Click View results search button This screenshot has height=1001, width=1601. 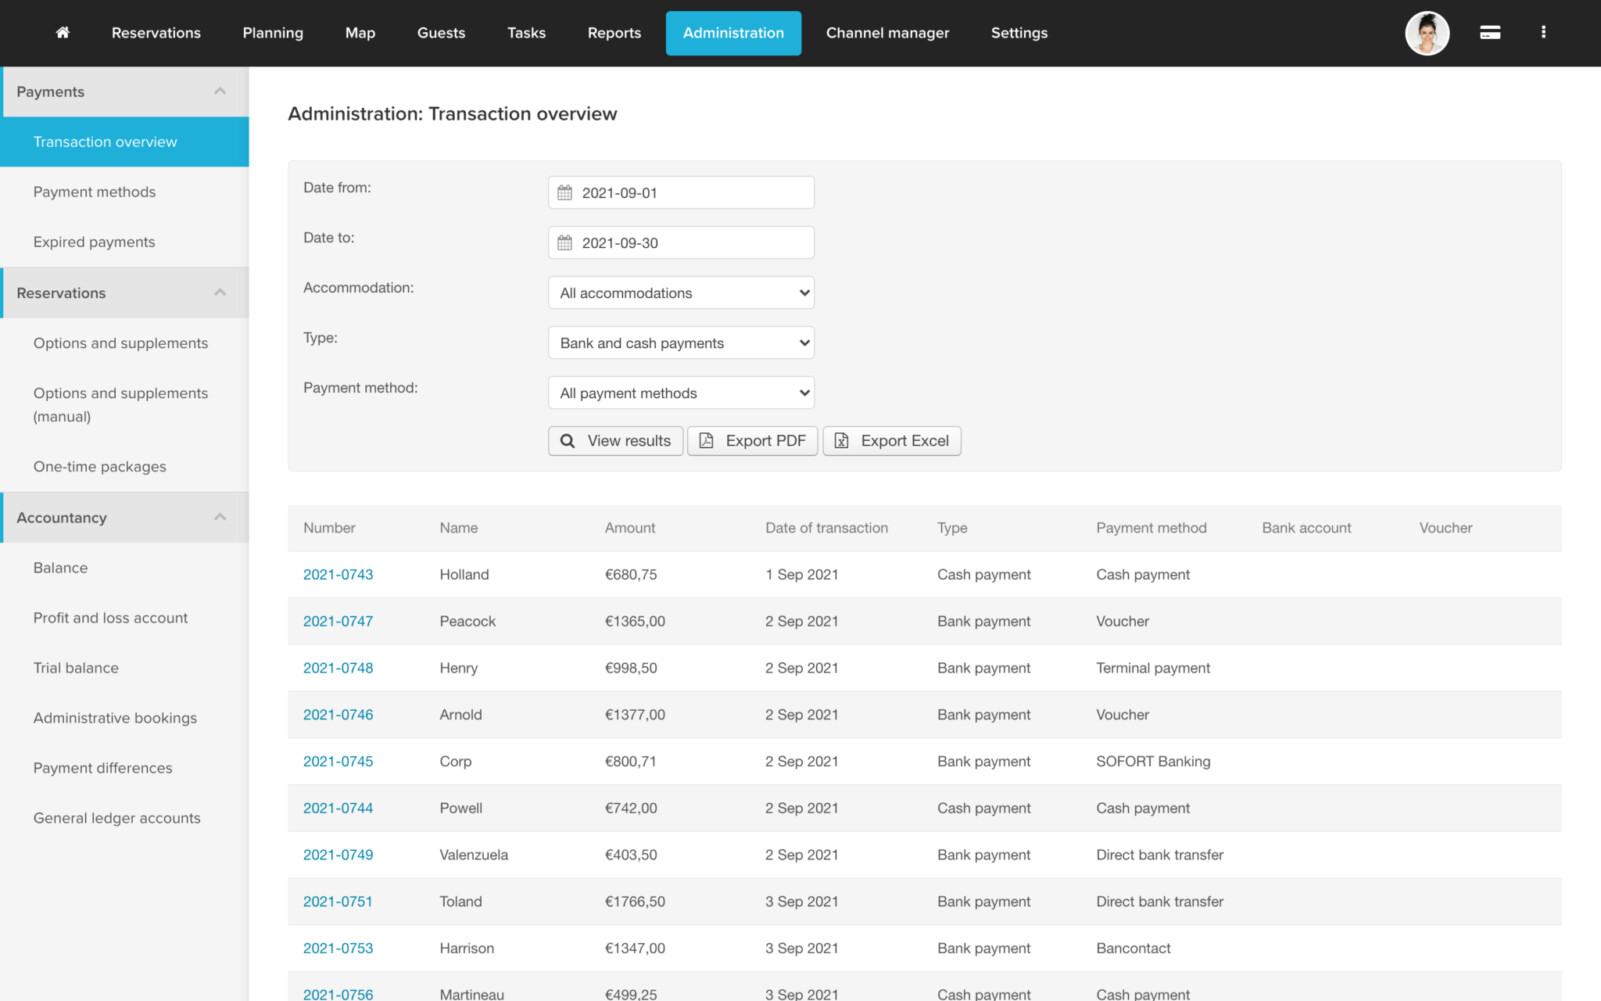pyautogui.click(x=615, y=441)
